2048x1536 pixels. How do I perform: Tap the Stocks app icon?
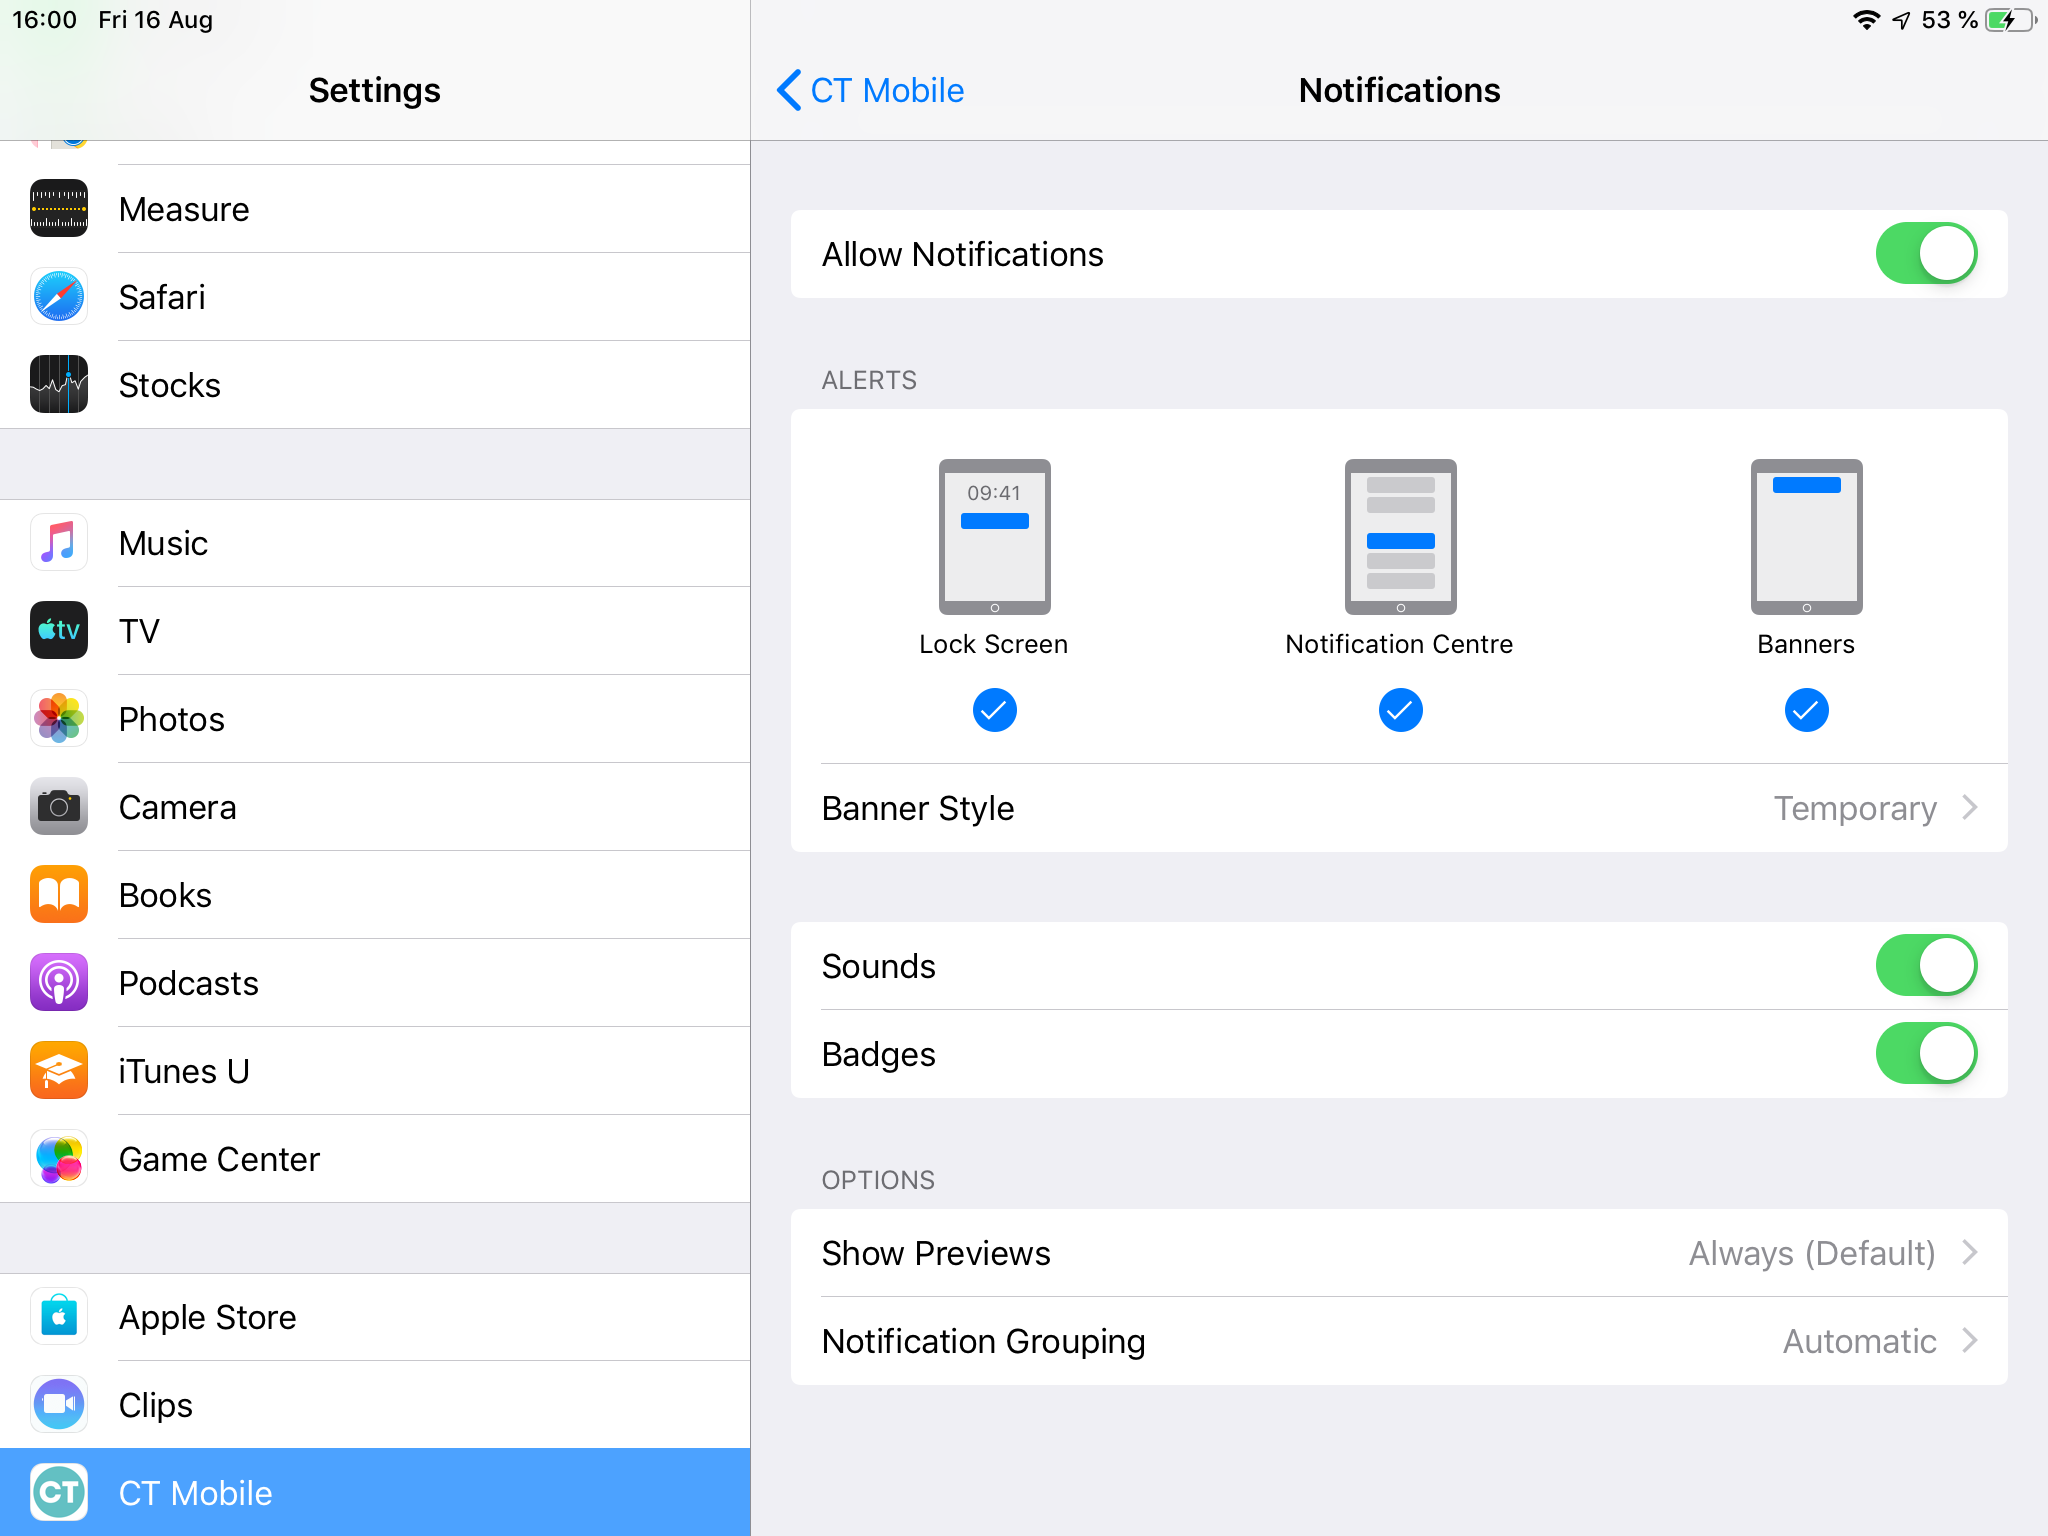(59, 385)
